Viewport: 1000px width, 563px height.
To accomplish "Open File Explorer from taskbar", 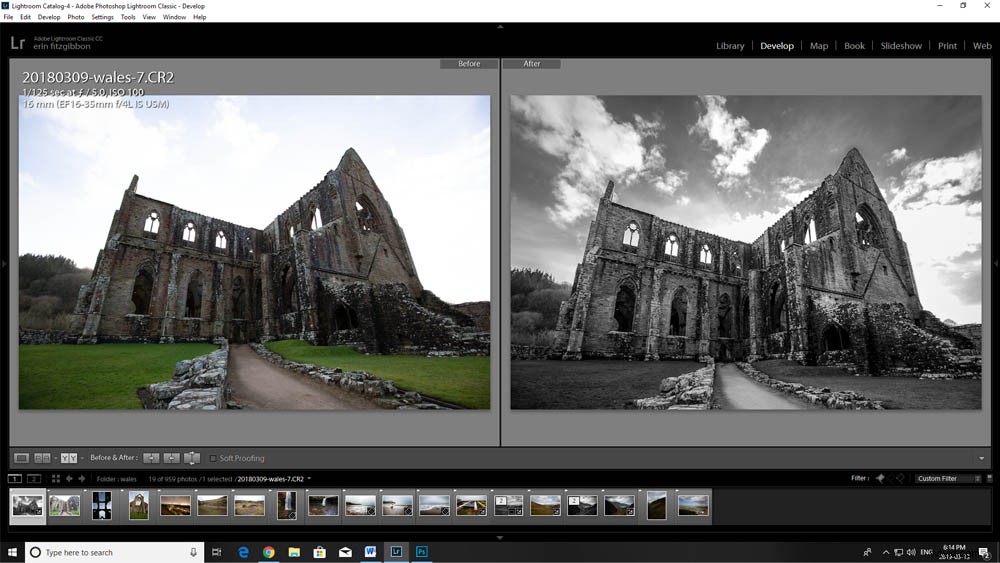I will (x=294, y=552).
